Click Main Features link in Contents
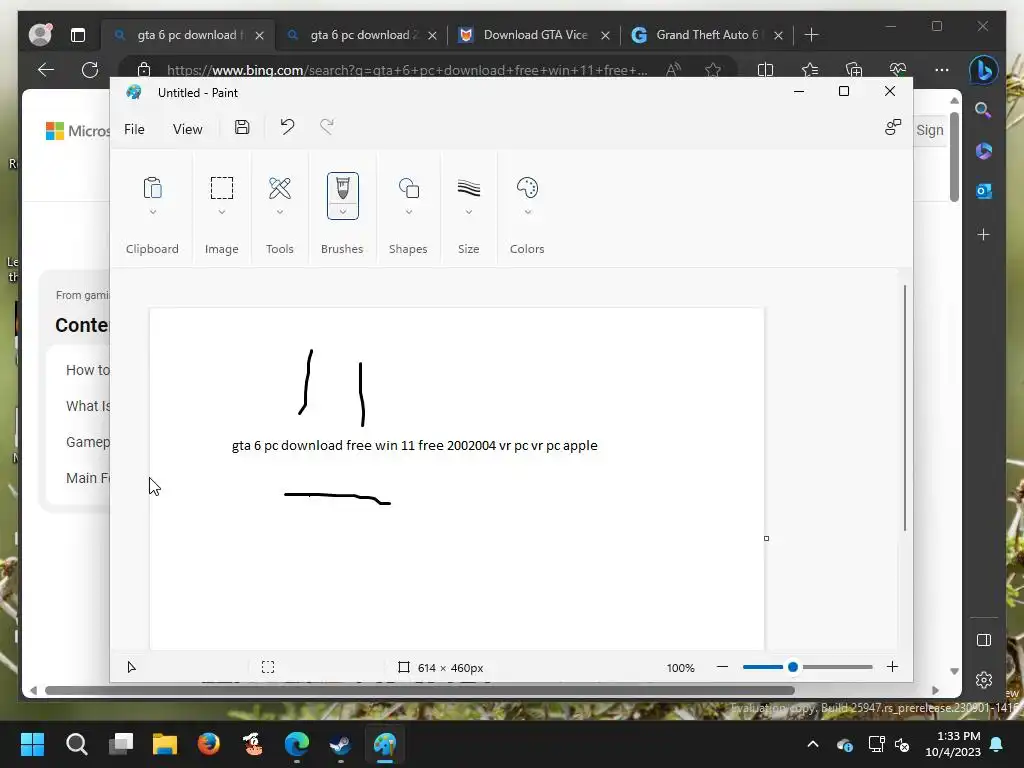 (88, 478)
